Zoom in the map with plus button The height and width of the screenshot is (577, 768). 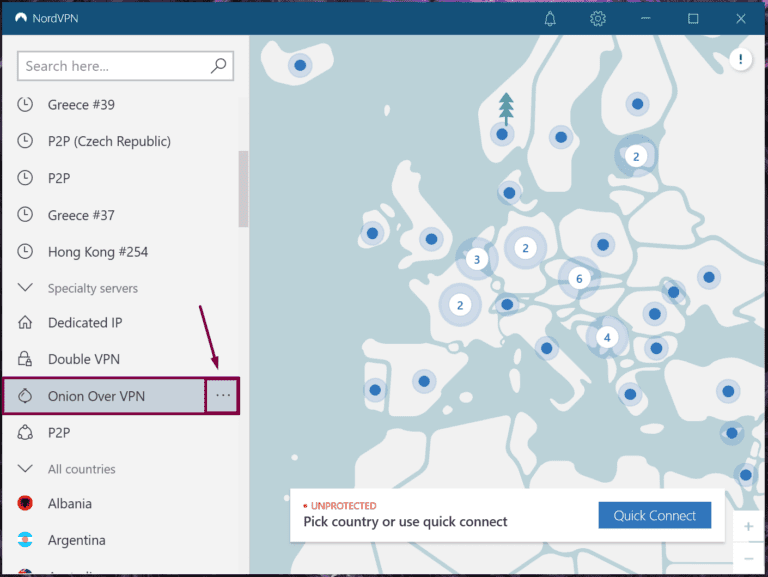[x=749, y=527]
